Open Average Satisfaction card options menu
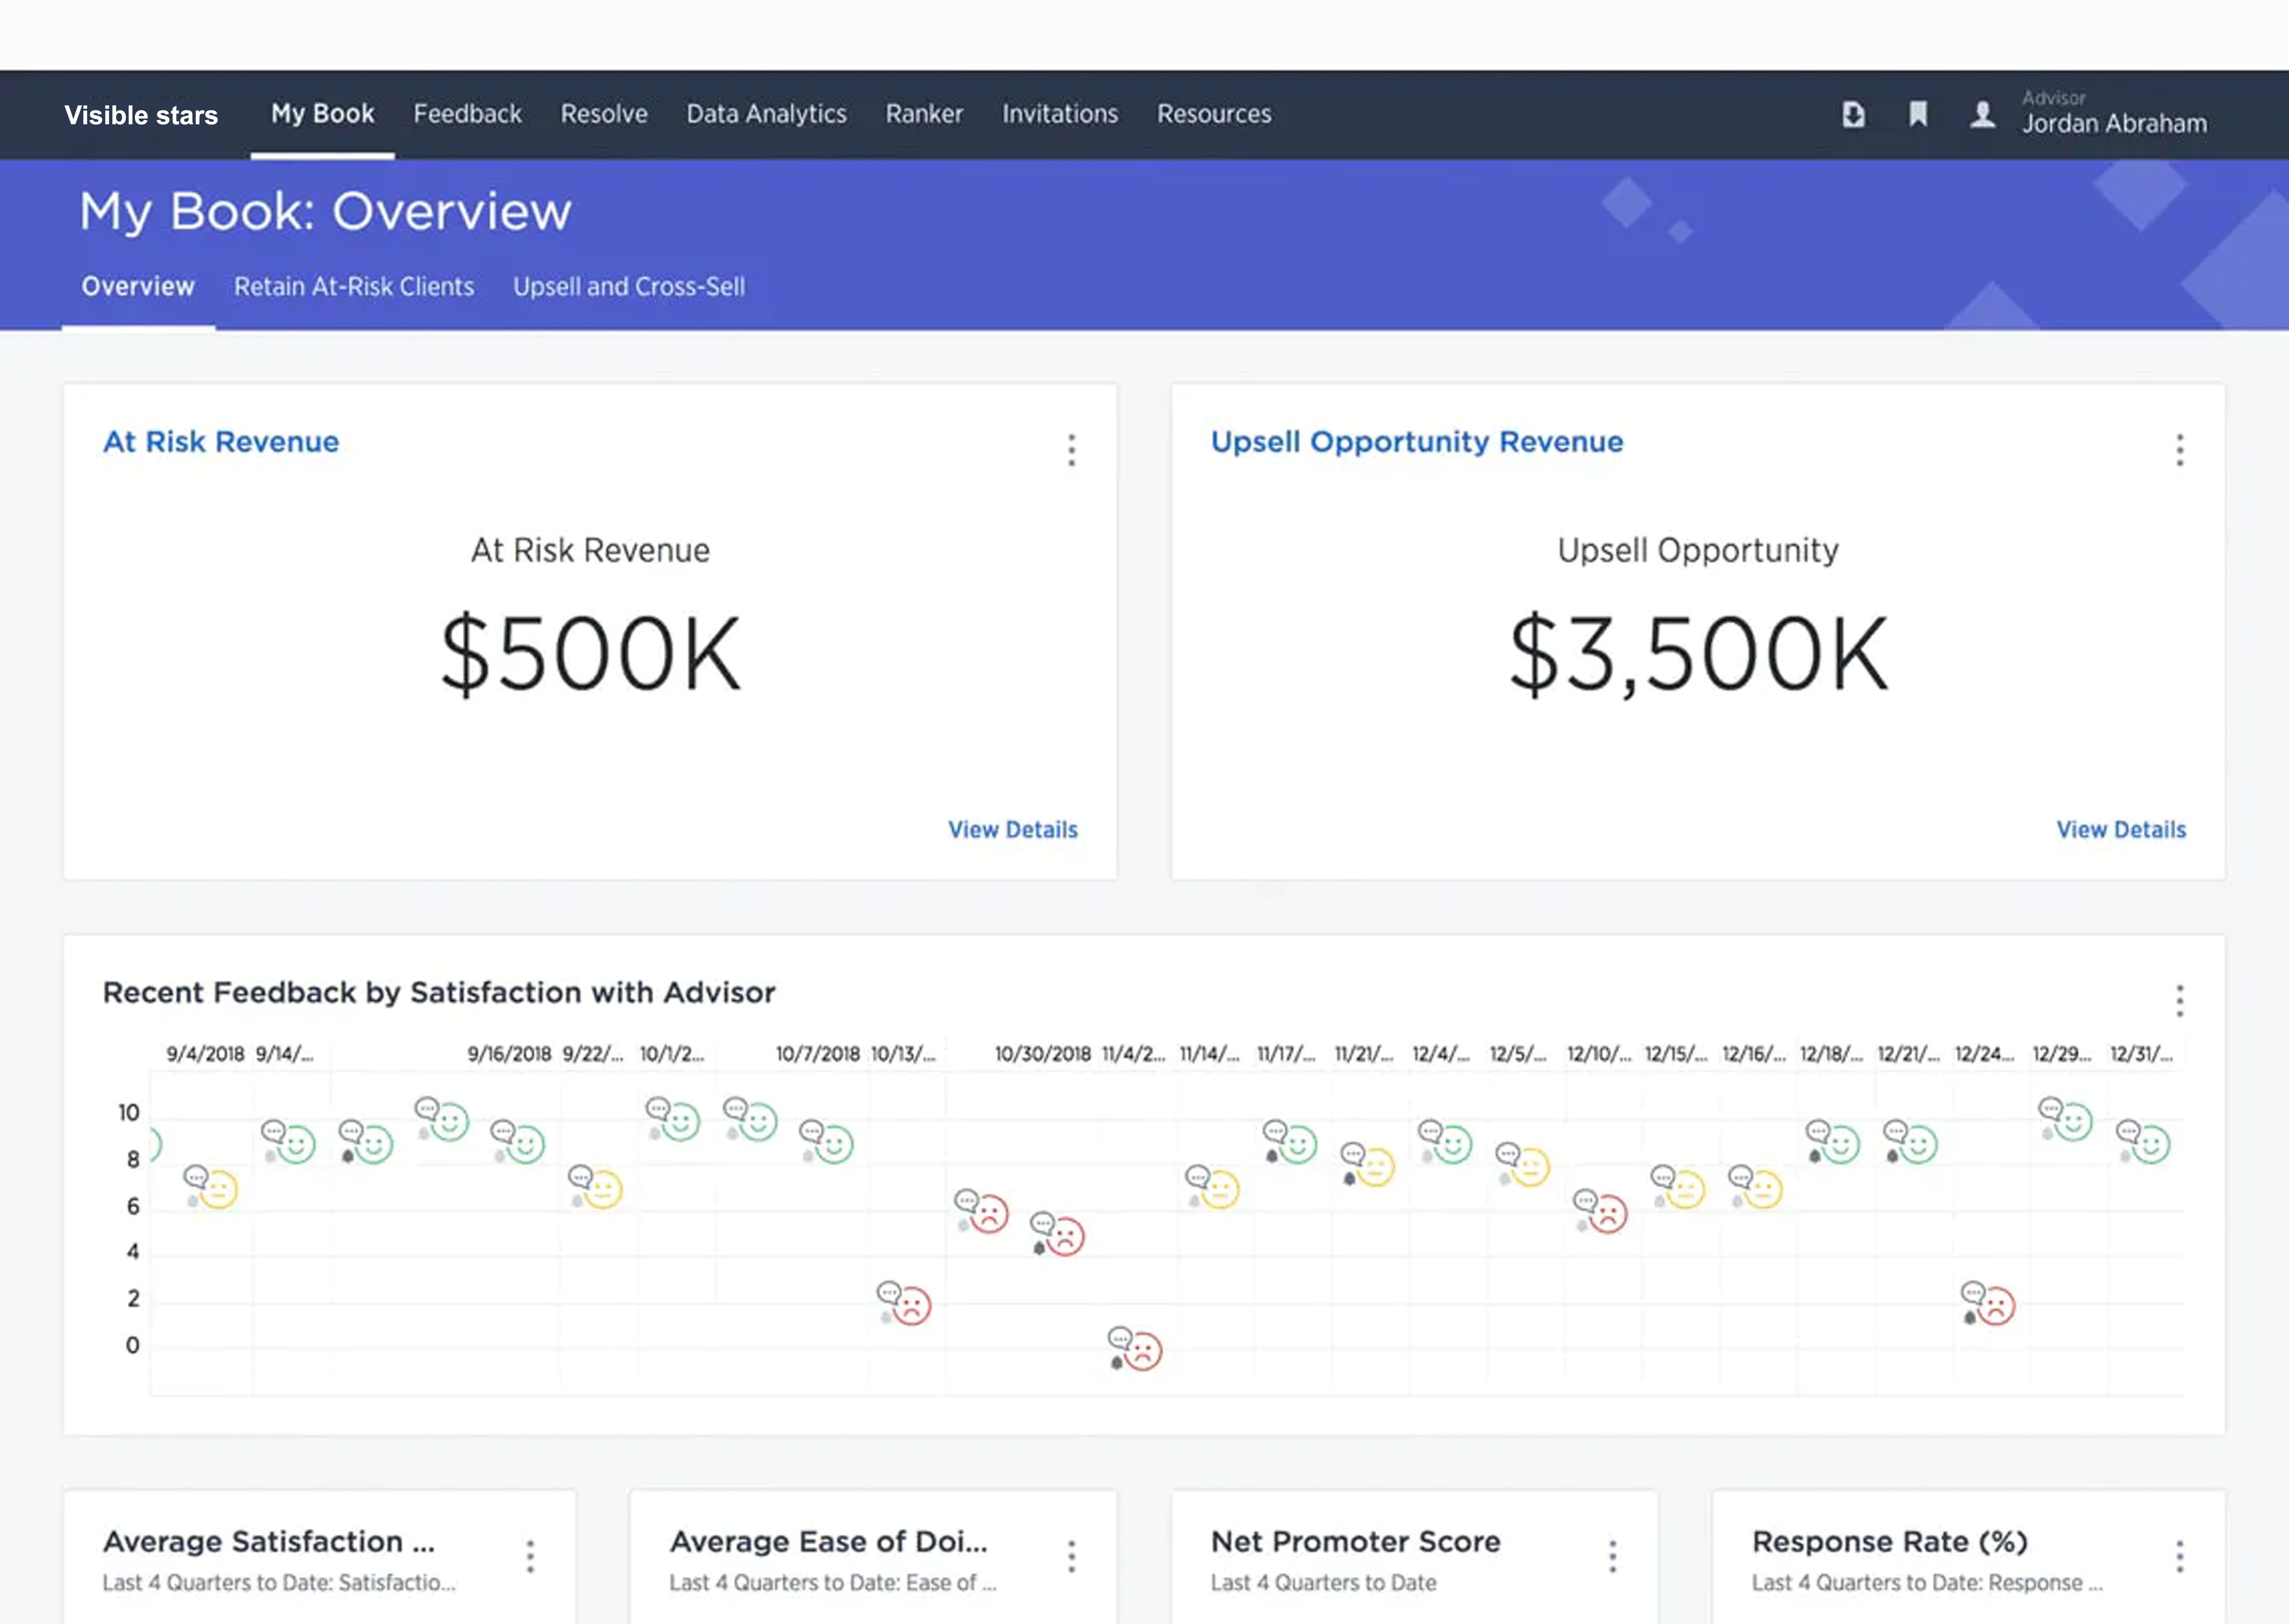Viewport: 2289px width, 1624px height. (530, 1556)
